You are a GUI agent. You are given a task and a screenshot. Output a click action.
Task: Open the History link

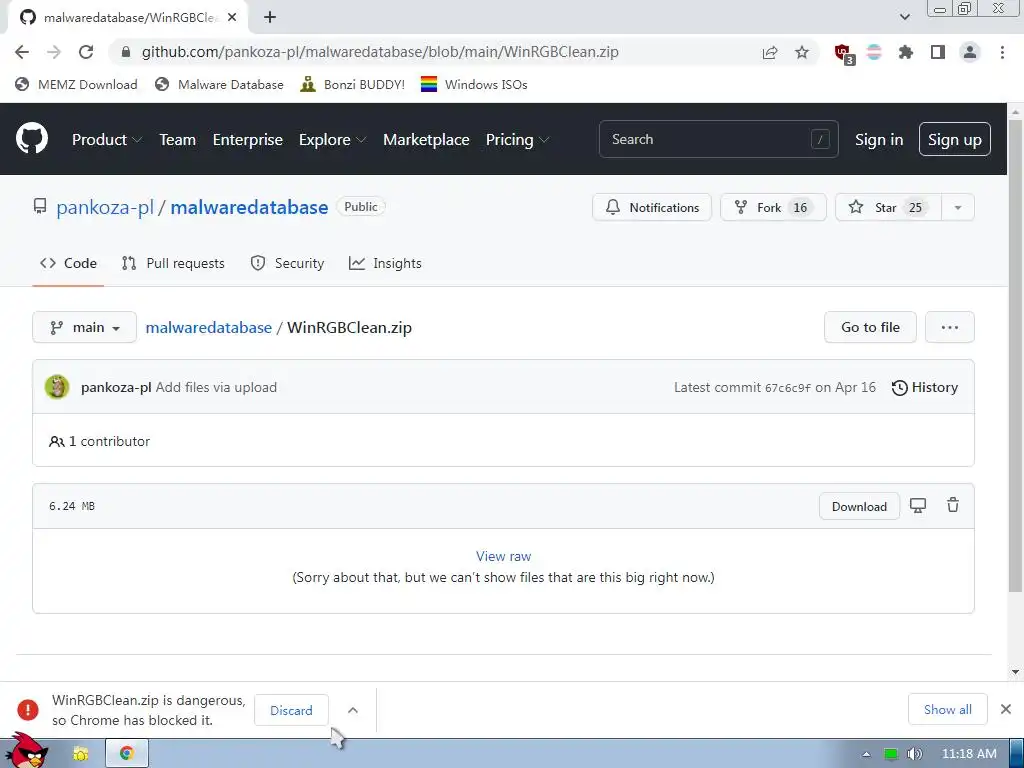point(925,387)
